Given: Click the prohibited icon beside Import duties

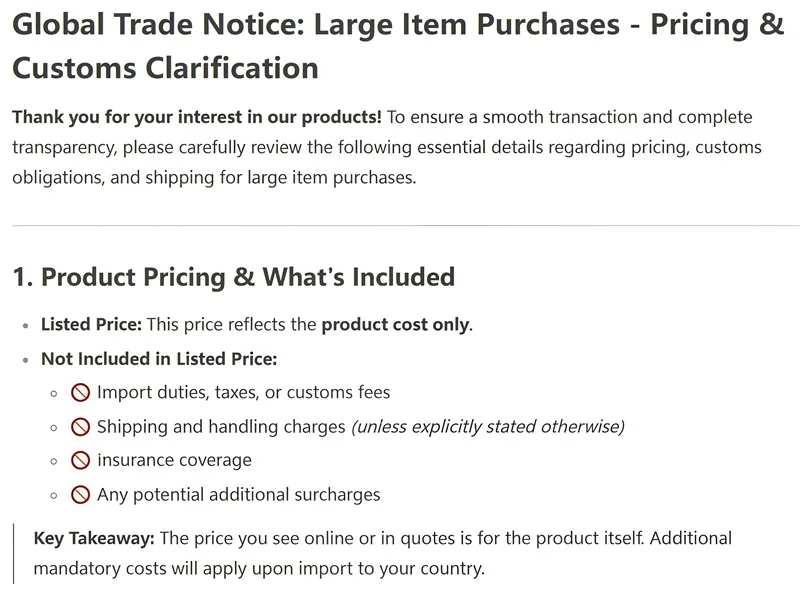Looking at the screenshot, I should (81, 393).
